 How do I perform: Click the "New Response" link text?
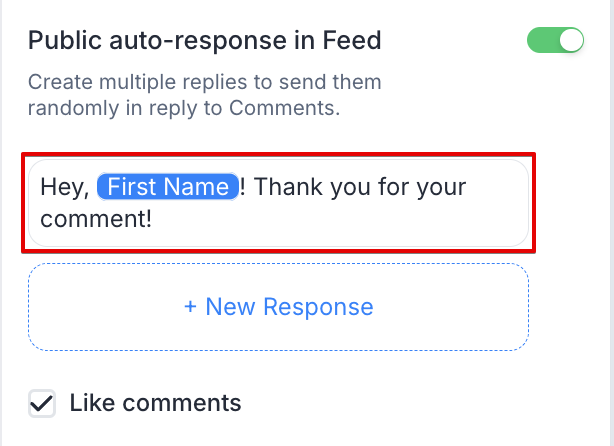[289, 307]
